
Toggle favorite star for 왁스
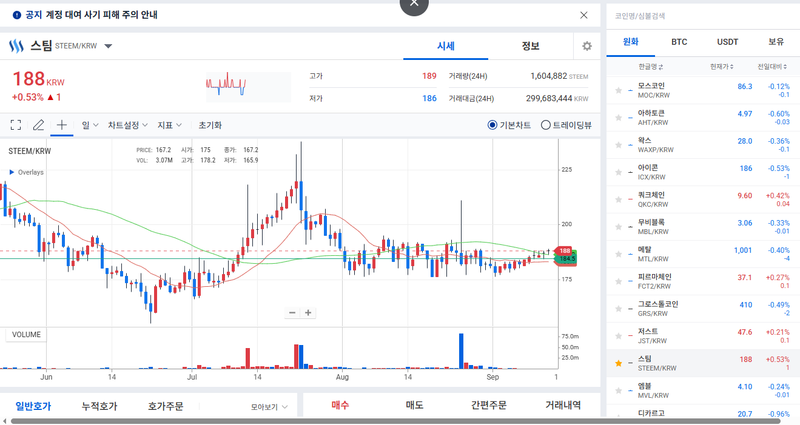coord(618,145)
